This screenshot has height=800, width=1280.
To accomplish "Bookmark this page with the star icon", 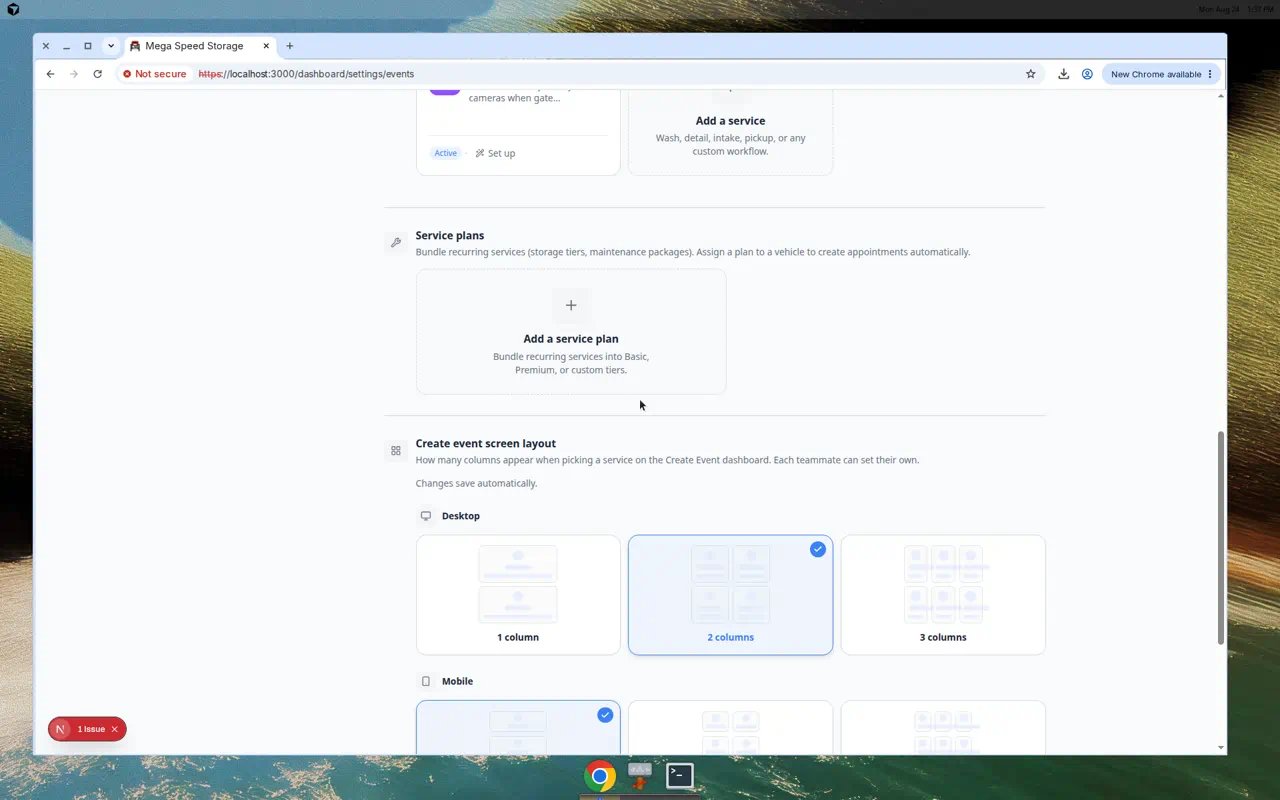I will pos(1030,74).
